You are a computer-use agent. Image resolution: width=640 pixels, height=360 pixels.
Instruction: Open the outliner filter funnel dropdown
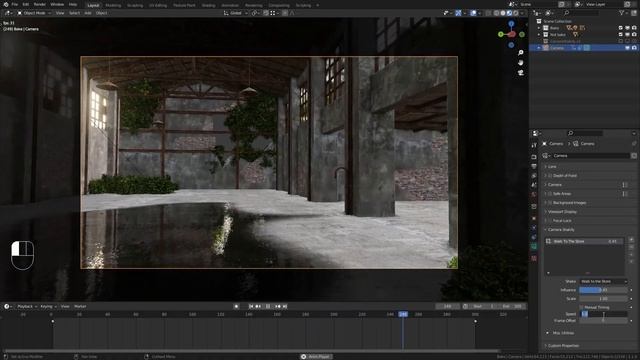tap(622, 13)
